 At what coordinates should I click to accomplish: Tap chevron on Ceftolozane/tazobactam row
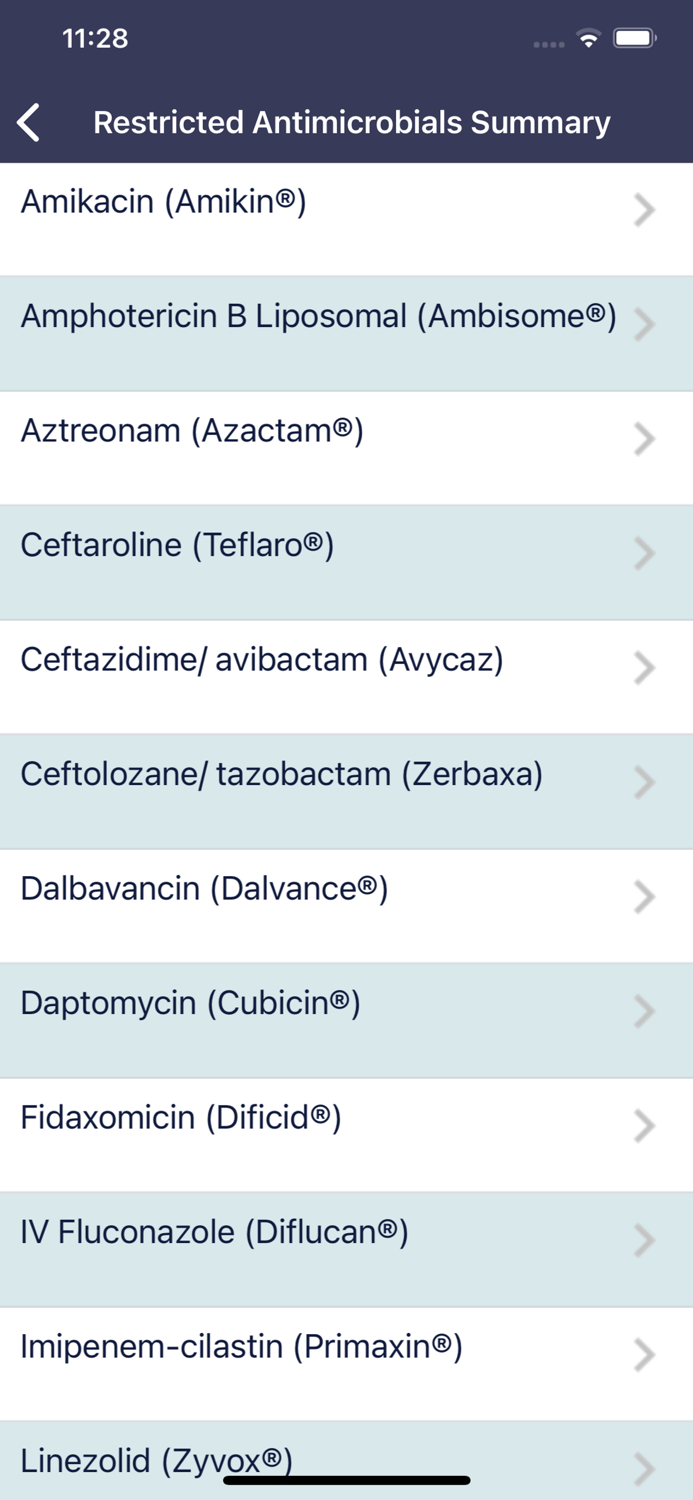pyautogui.click(x=645, y=781)
